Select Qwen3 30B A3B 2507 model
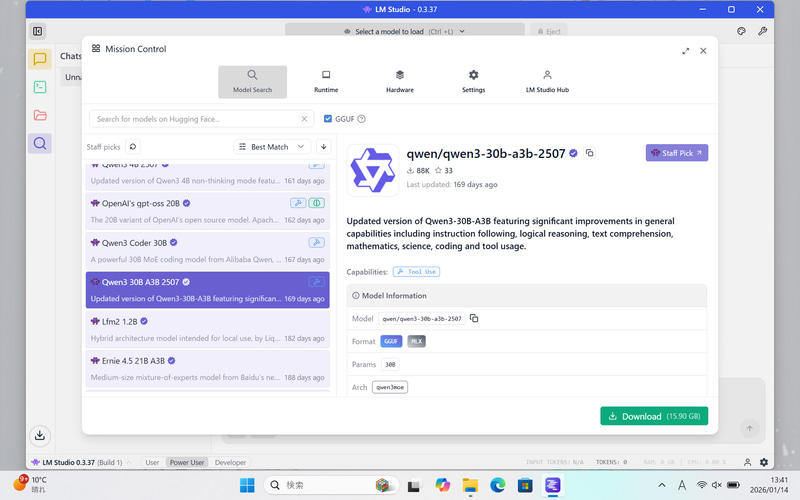800x500 pixels. [x=208, y=290]
